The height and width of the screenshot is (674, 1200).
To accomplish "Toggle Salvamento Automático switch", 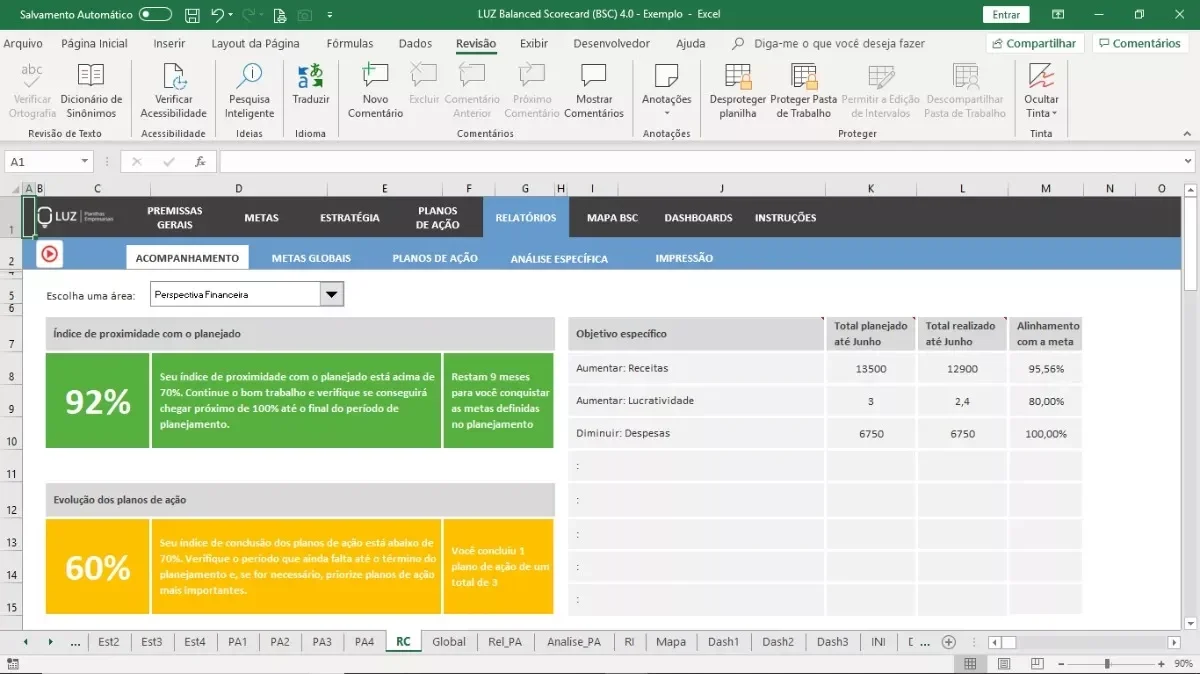I will click(x=155, y=15).
